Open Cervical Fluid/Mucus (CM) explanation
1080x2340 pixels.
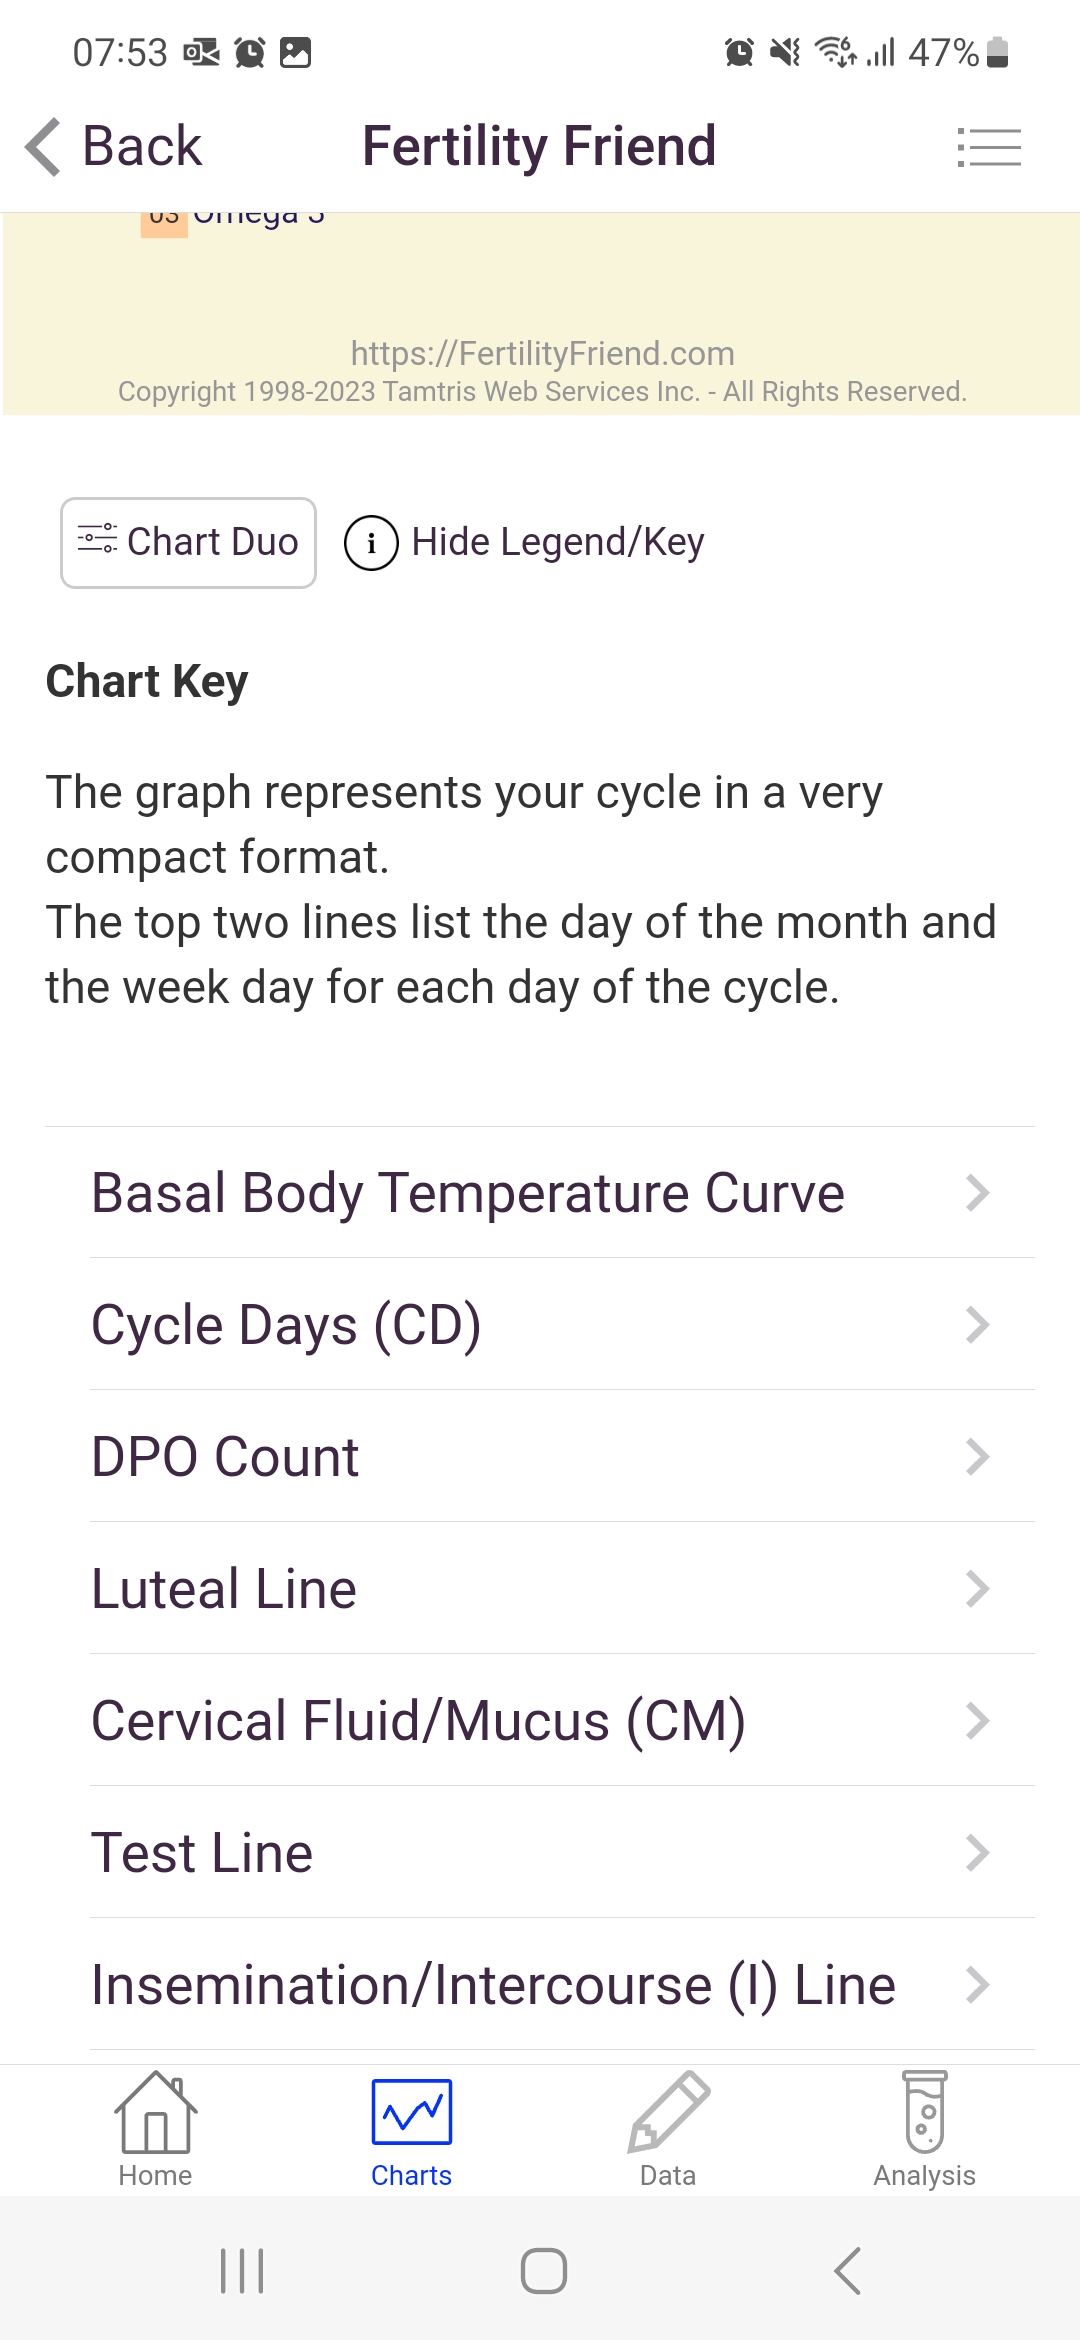[540, 1721]
